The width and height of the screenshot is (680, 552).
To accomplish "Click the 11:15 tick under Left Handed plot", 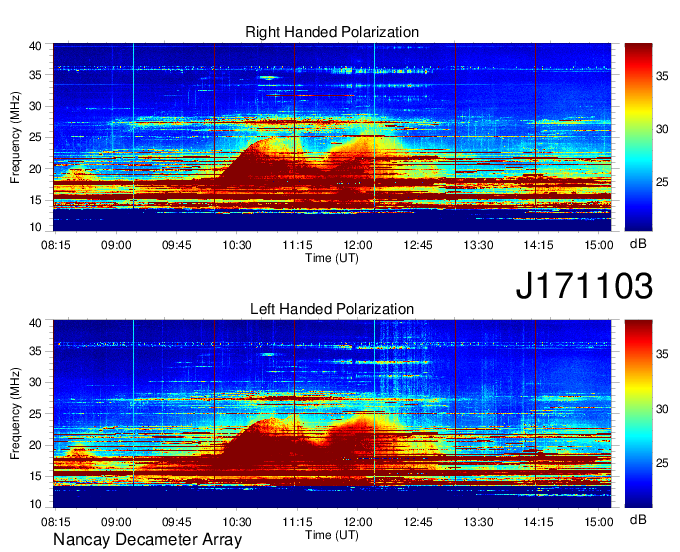I will click(x=297, y=522).
